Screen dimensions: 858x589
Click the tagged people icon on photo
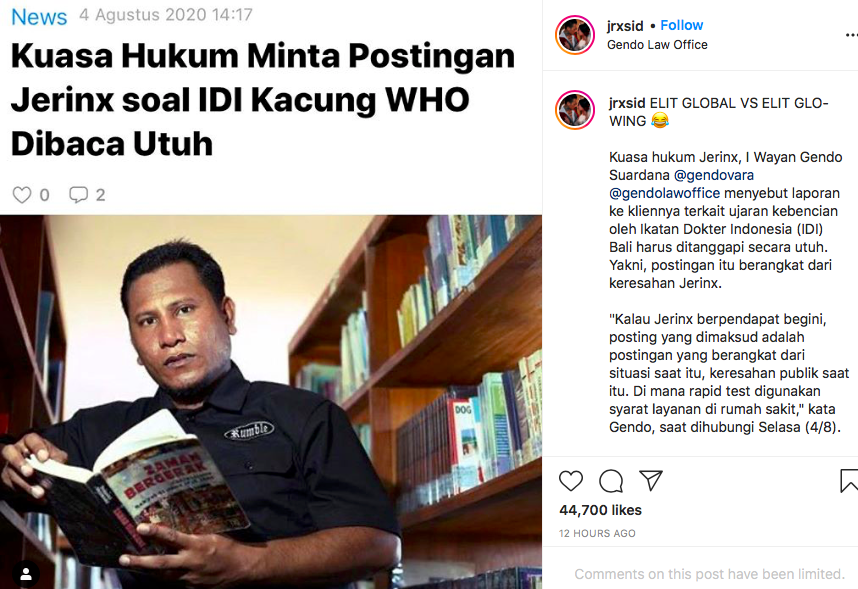pos(26,574)
